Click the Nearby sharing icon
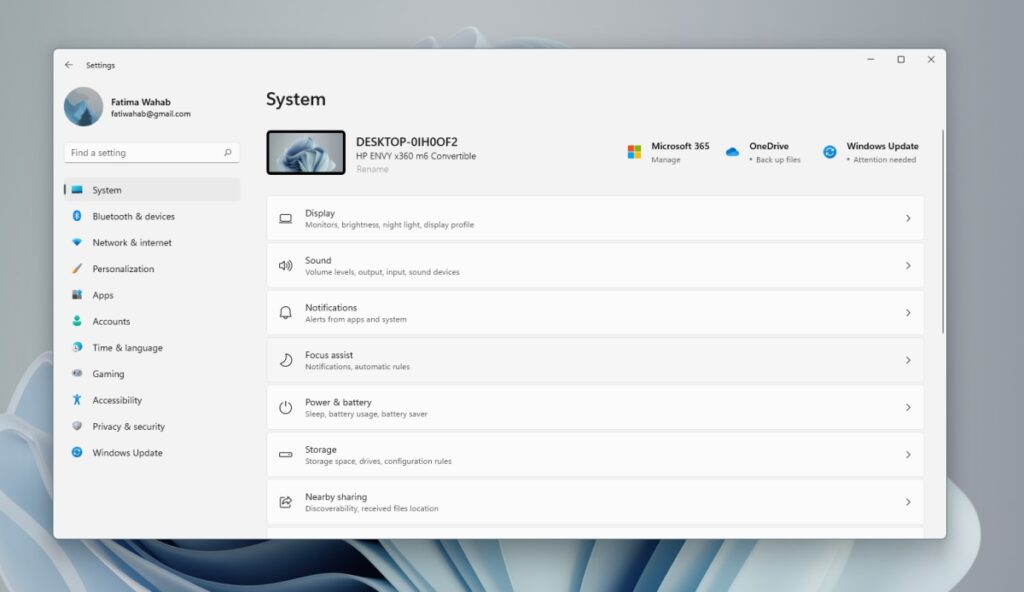This screenshot has height=592, width=1024. tap(285, 501)
